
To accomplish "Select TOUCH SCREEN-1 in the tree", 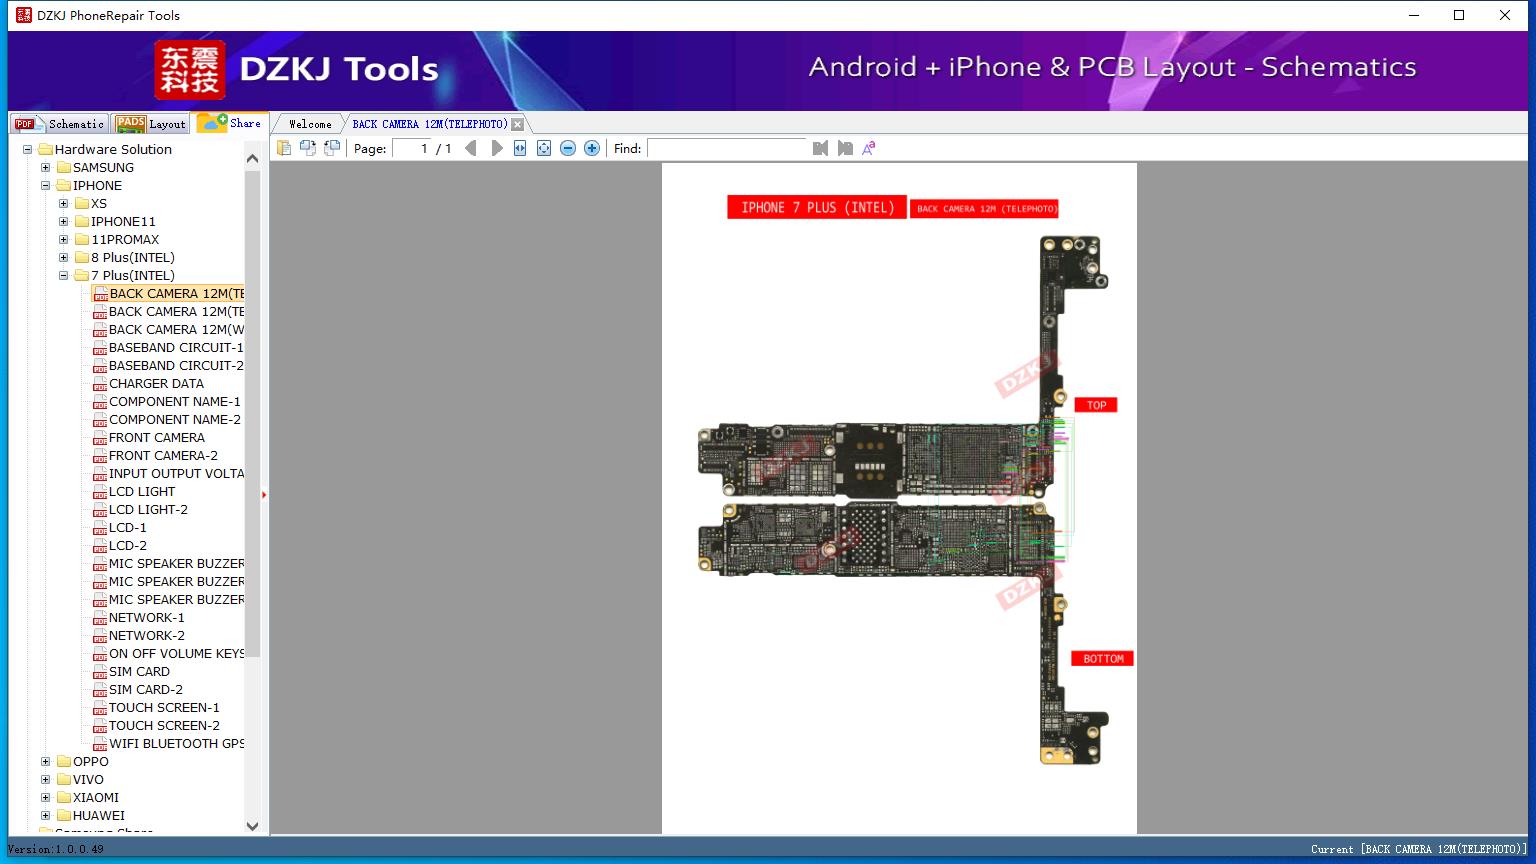I will click(164, 707).
